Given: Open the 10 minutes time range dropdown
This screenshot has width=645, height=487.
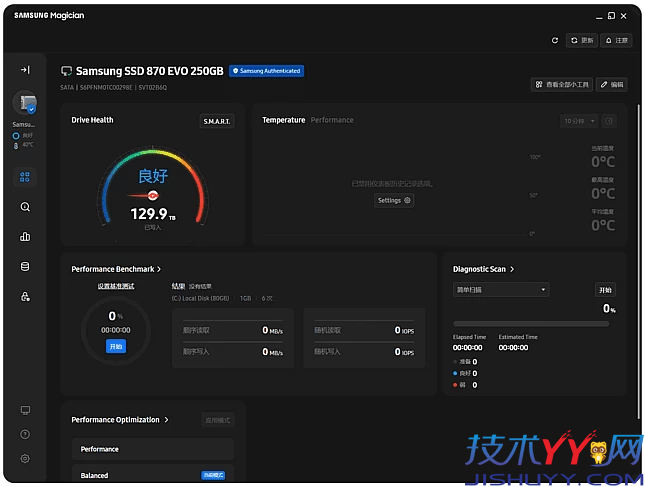Looking at the screenshot, I should pos(579,121).
